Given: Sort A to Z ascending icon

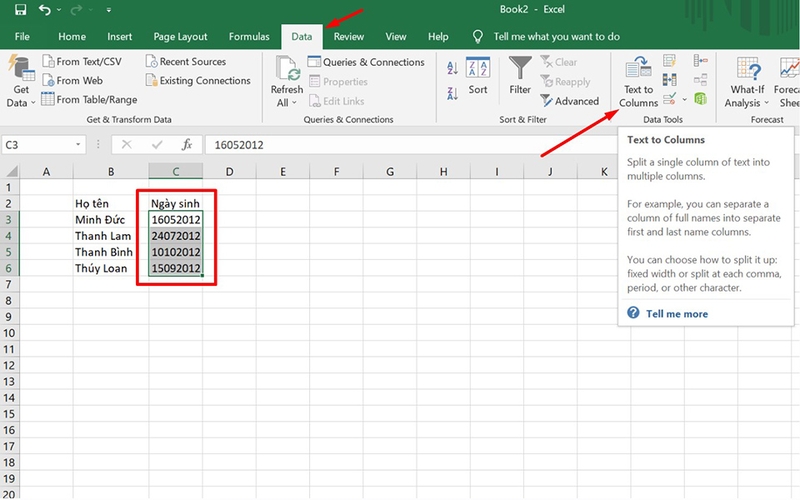Looking at the screenshot, I should click(452, 68).
